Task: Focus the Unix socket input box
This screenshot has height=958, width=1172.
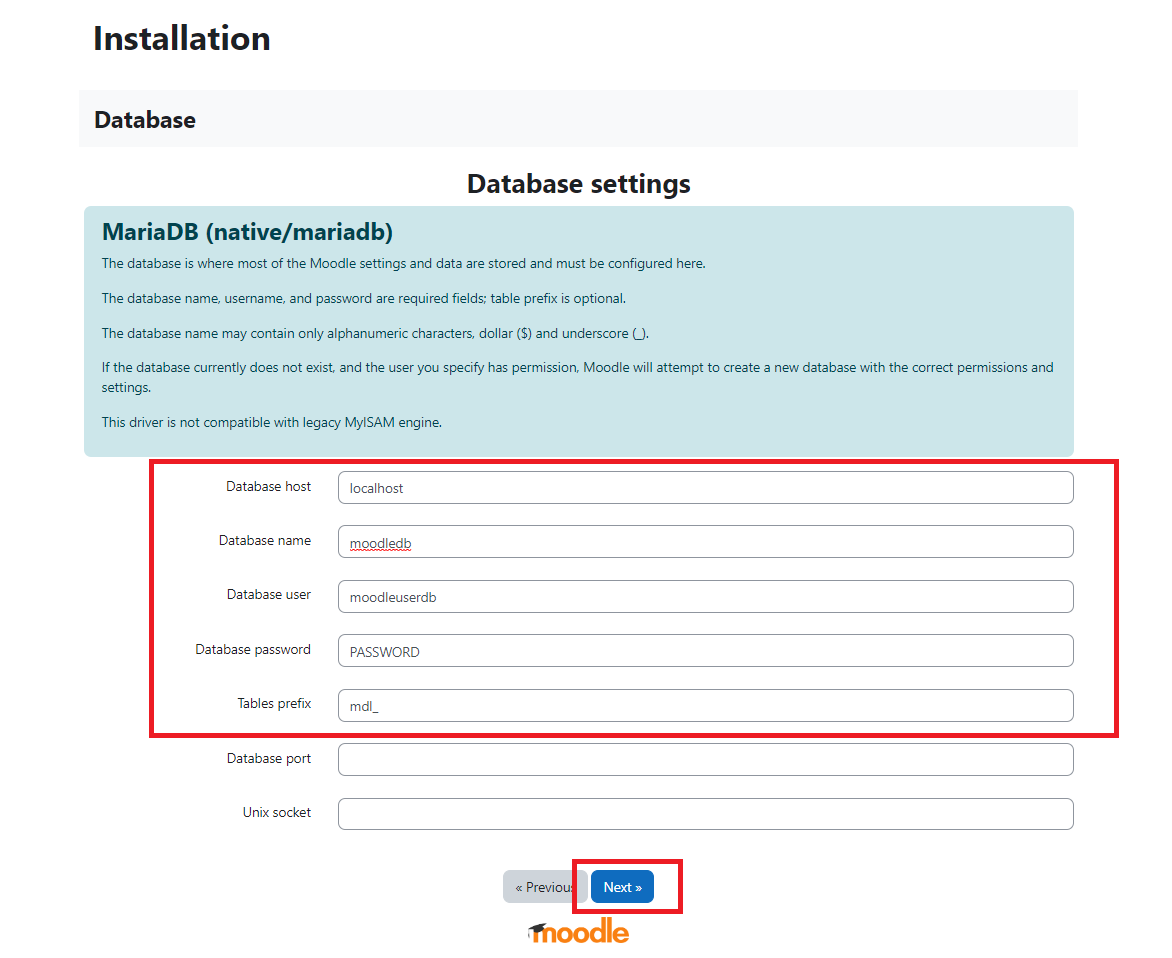Action: (706, 814)
